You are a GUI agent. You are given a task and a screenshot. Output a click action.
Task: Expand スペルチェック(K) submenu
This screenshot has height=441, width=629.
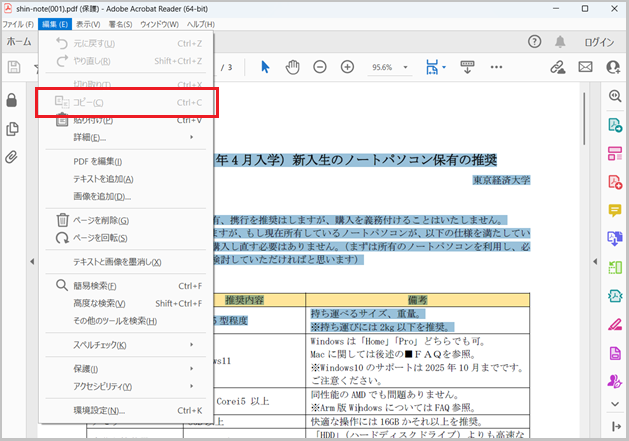[x=126, y=345]
